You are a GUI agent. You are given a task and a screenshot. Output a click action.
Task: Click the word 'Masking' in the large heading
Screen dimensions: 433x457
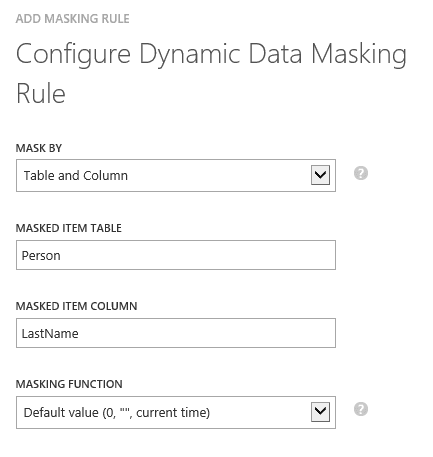[359, 55]
